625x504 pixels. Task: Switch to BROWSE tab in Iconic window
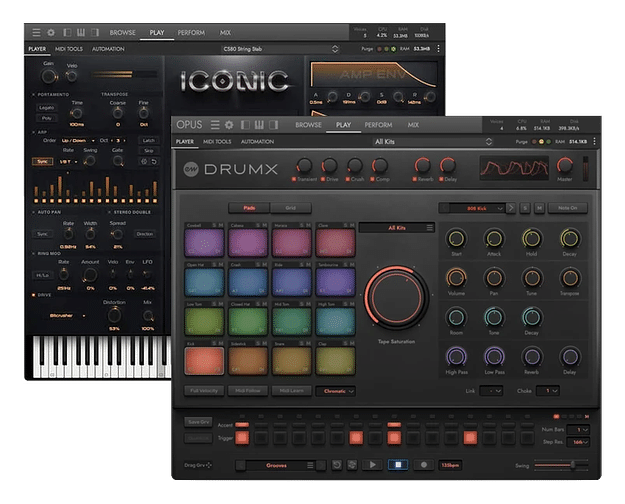point(122,33)
